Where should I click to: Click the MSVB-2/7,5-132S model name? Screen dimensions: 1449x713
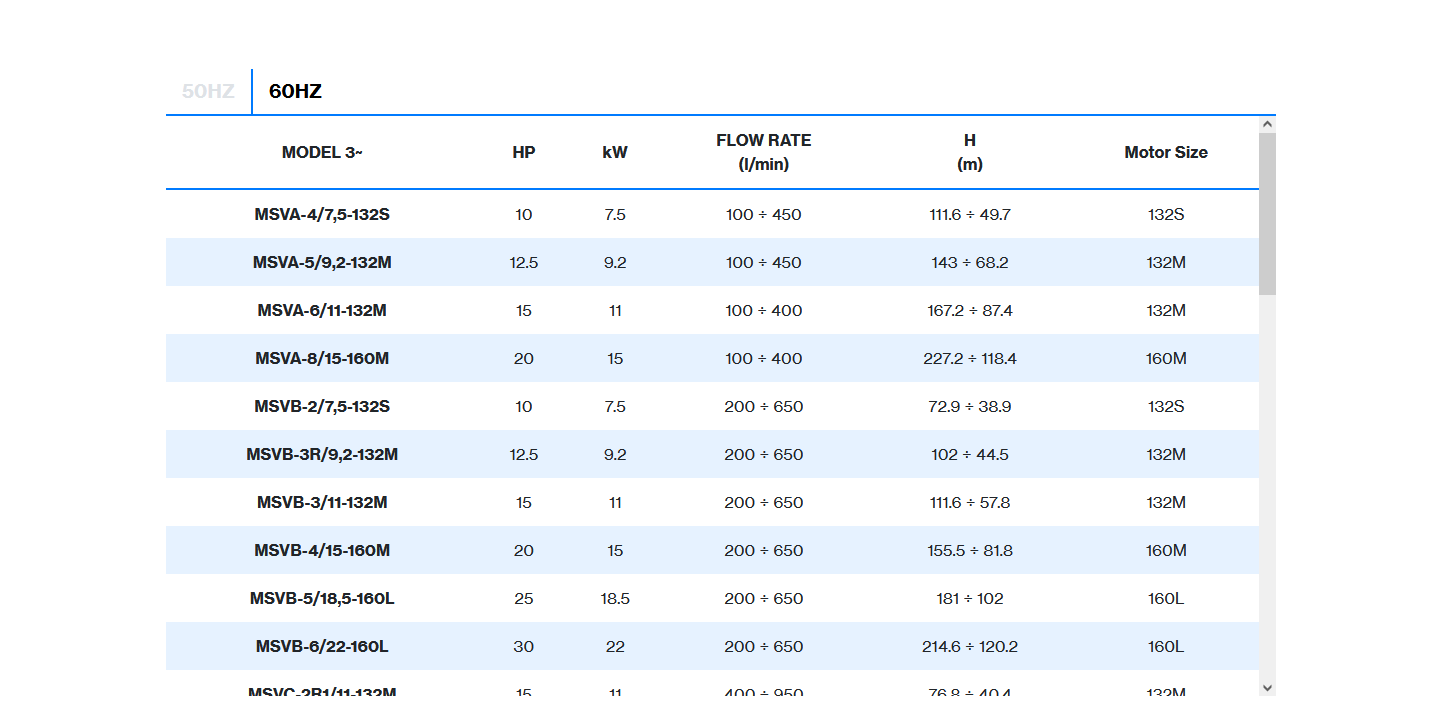[x=322, y=406]
